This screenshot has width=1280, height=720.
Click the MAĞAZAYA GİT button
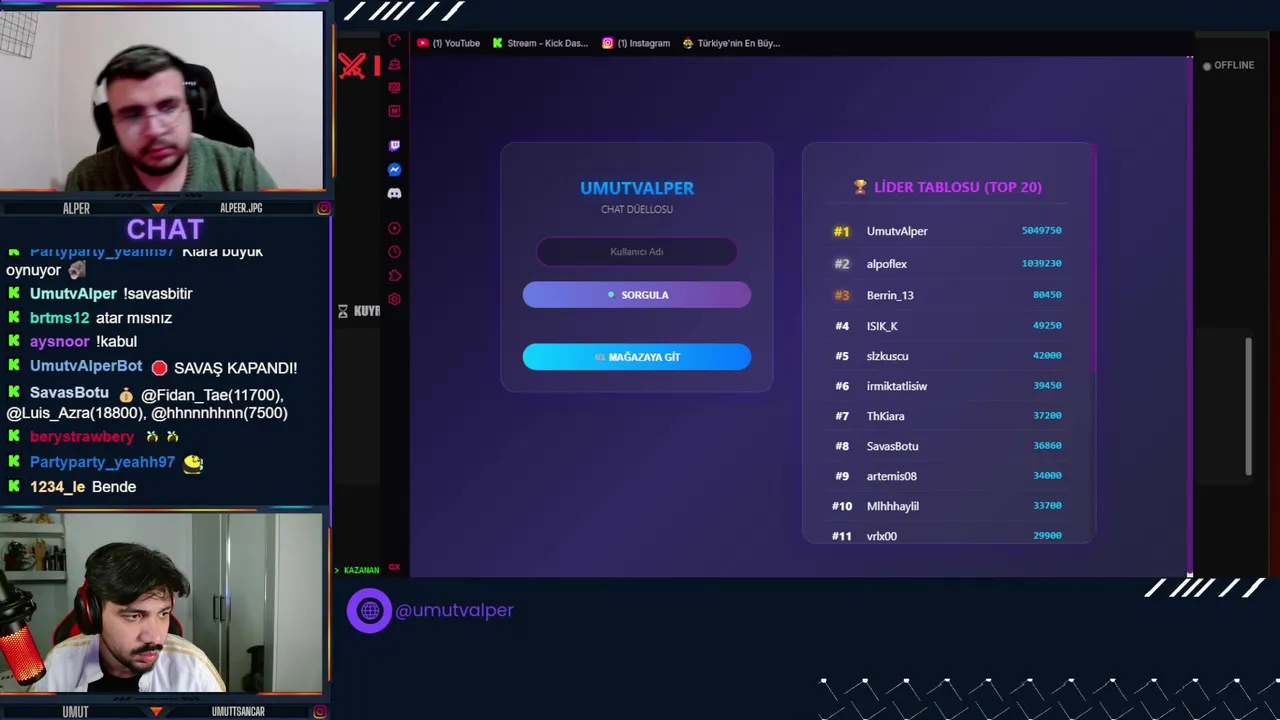[x=637, y=357]
